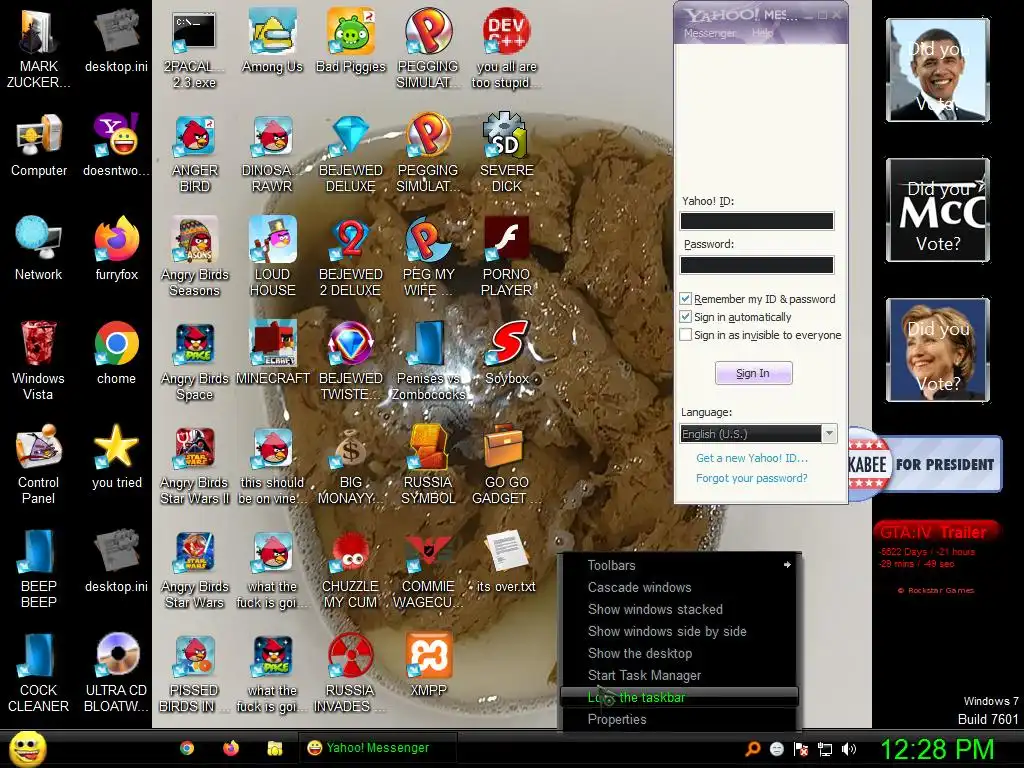Expand the Toolbars submenu arrow
This screenshot has height=768, width=1024.
(787, 565)
